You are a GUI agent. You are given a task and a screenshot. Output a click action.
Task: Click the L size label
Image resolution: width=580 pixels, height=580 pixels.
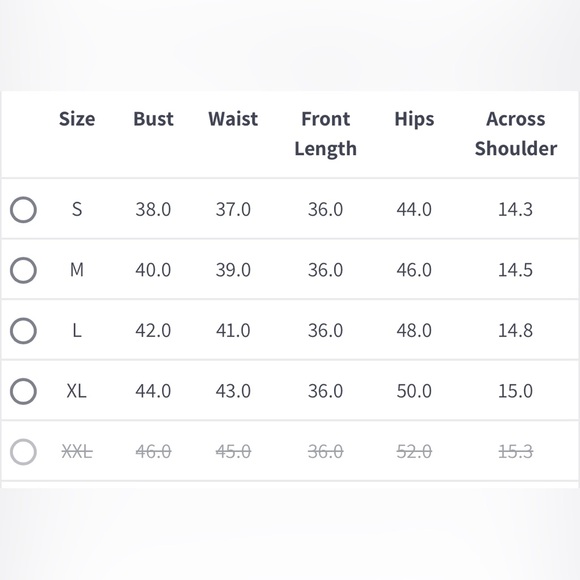click(77, 330)
